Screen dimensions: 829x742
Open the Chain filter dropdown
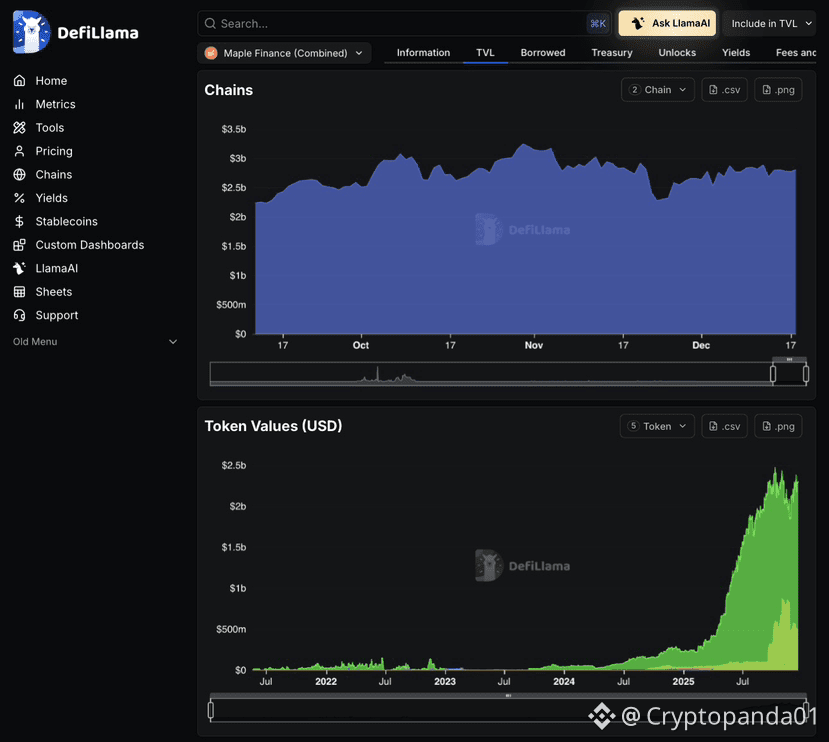coord(658,90)
